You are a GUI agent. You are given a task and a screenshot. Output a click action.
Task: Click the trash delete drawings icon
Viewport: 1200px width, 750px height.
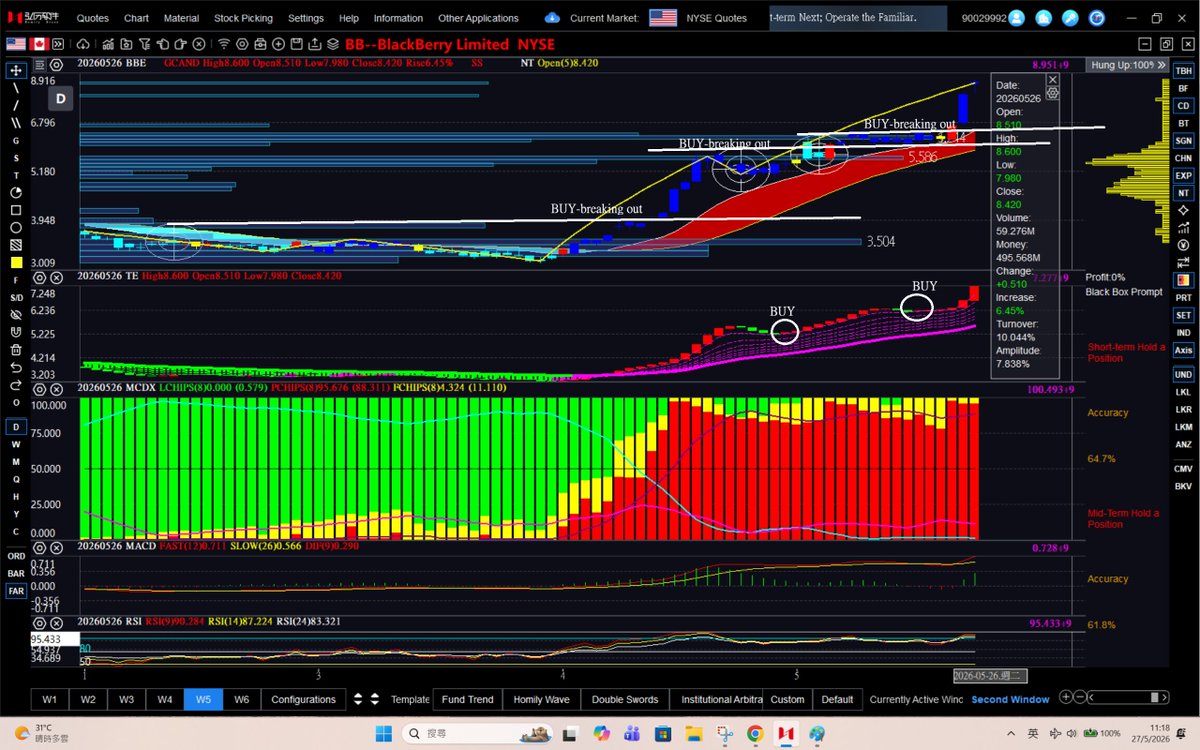(16, 349)
